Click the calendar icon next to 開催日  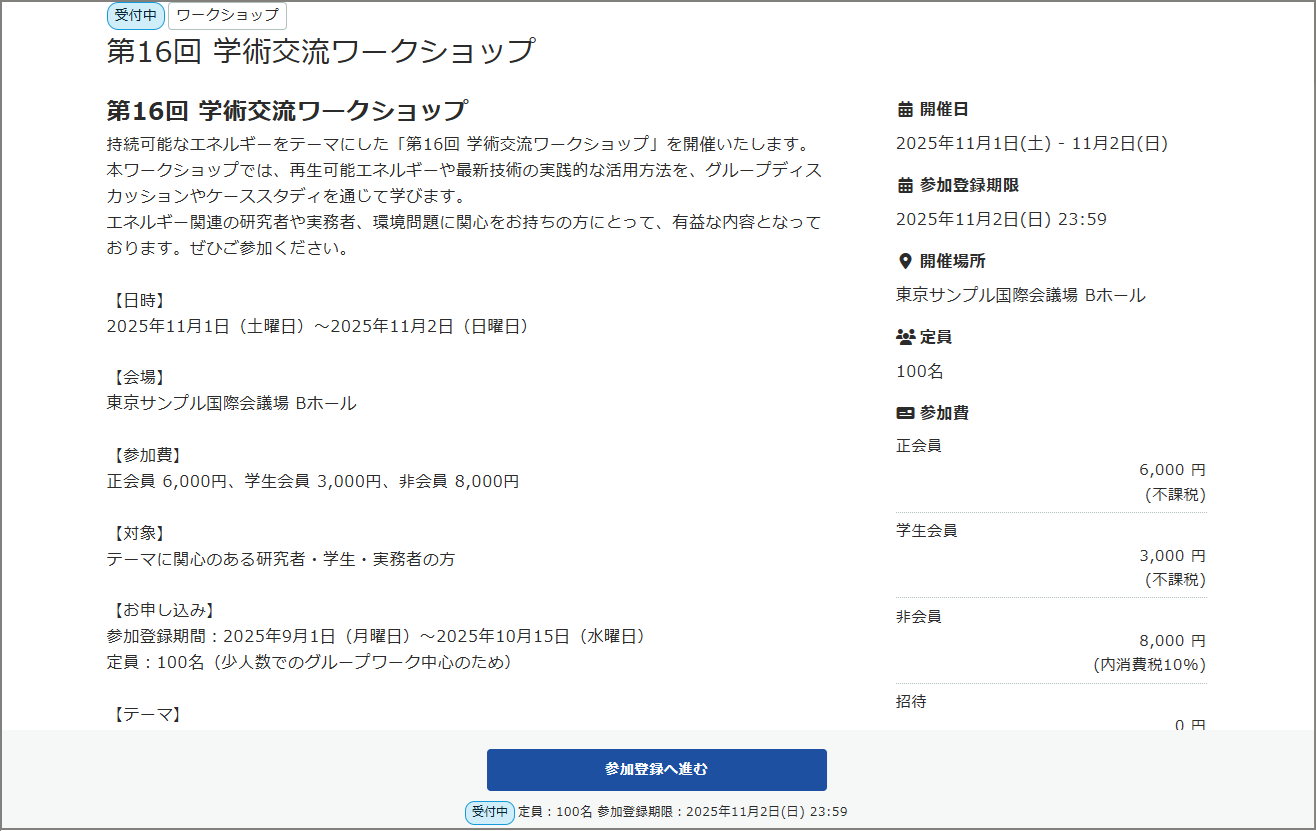[903, 109]
